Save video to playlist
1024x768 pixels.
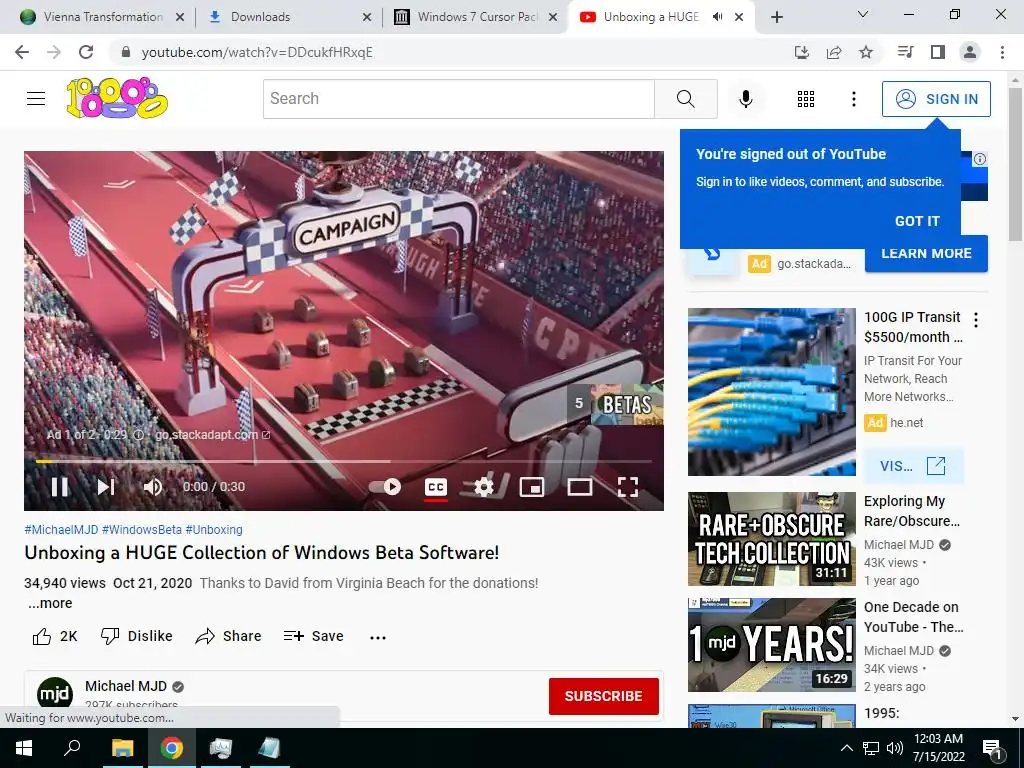[313, 636]
